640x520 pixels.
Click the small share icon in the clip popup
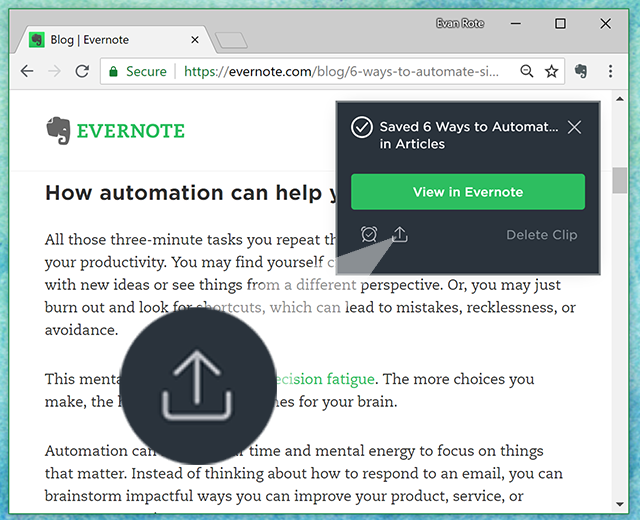pyautogui.click(x=400, y=235)
